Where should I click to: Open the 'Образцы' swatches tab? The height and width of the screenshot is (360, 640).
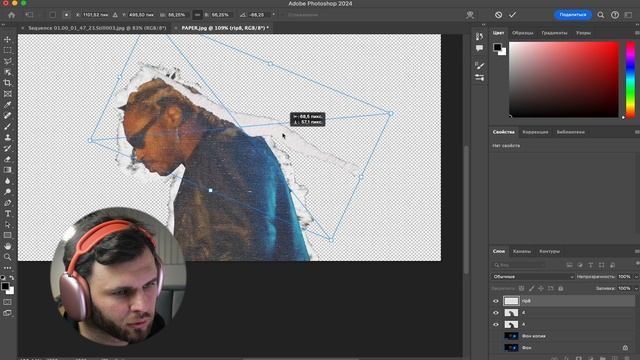pyautogui.click(x=523, y=33)
